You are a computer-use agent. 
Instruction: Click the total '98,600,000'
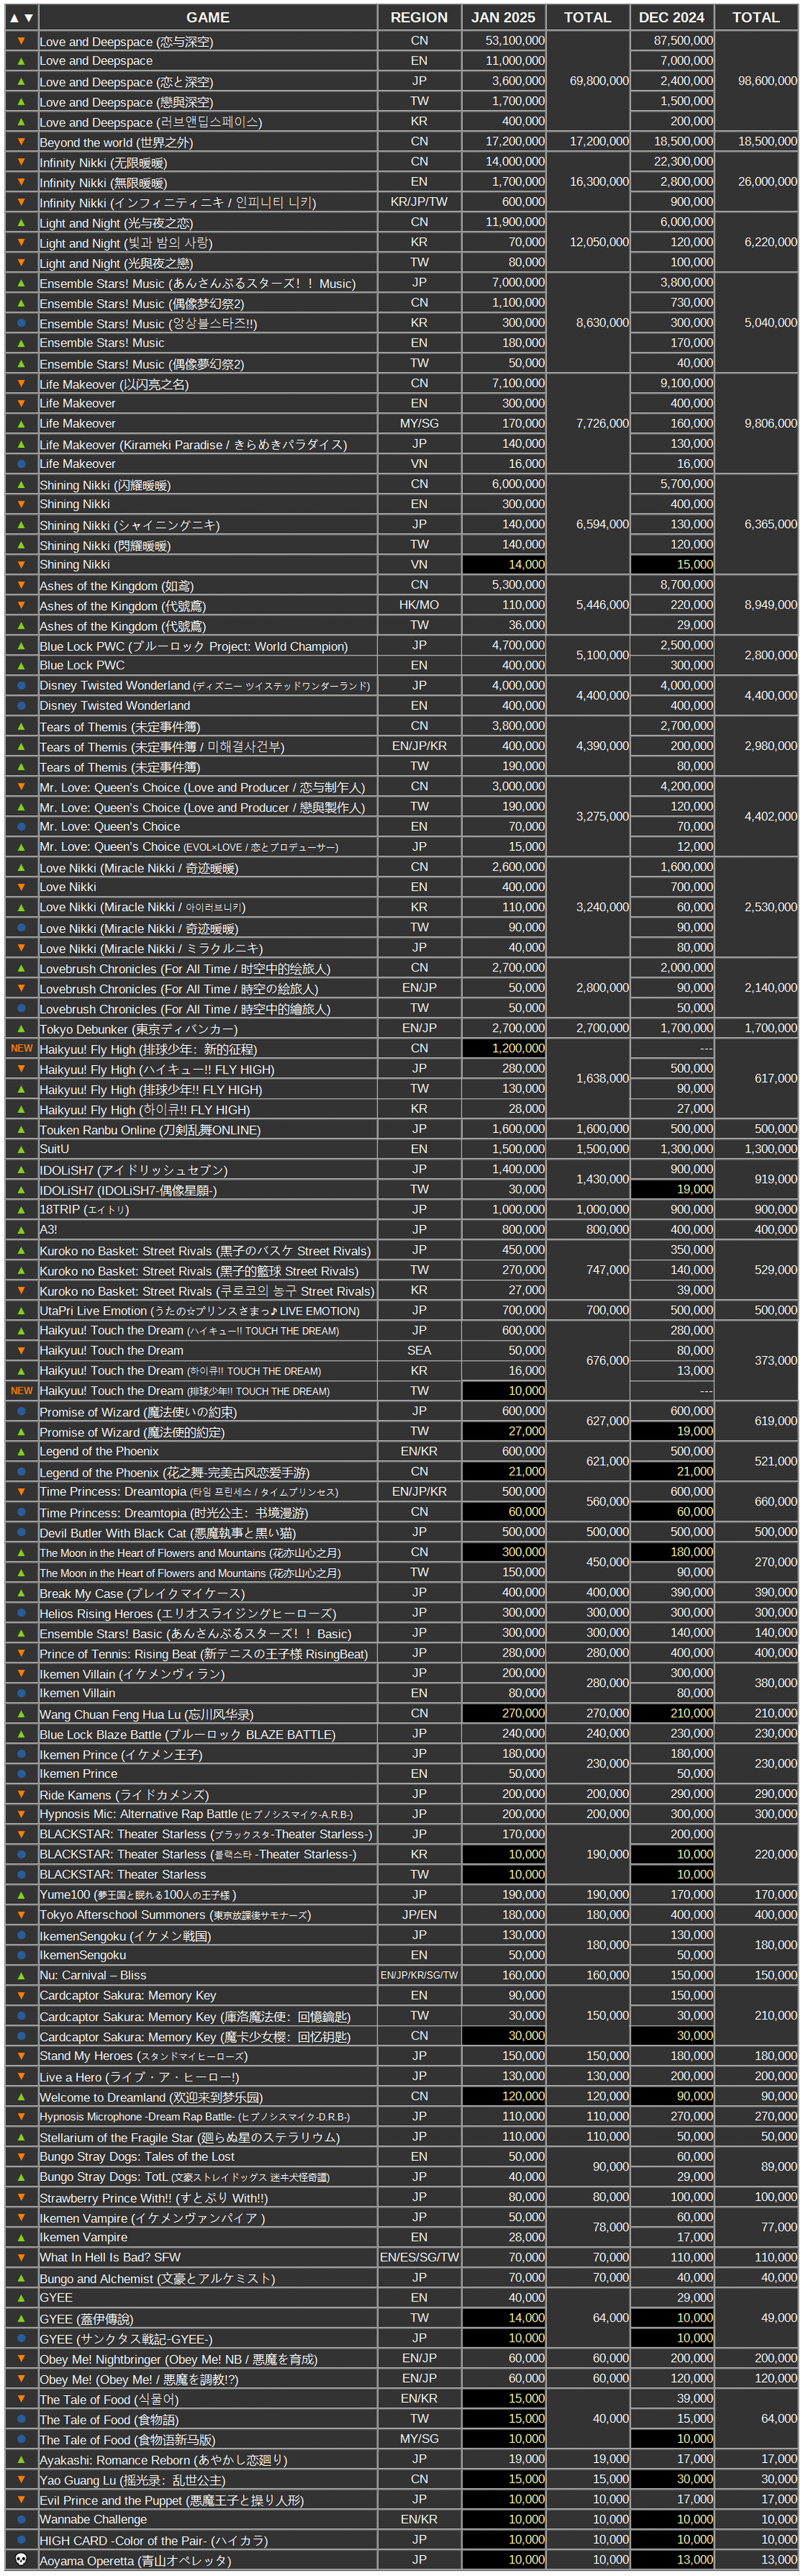[x=767, y=81]
